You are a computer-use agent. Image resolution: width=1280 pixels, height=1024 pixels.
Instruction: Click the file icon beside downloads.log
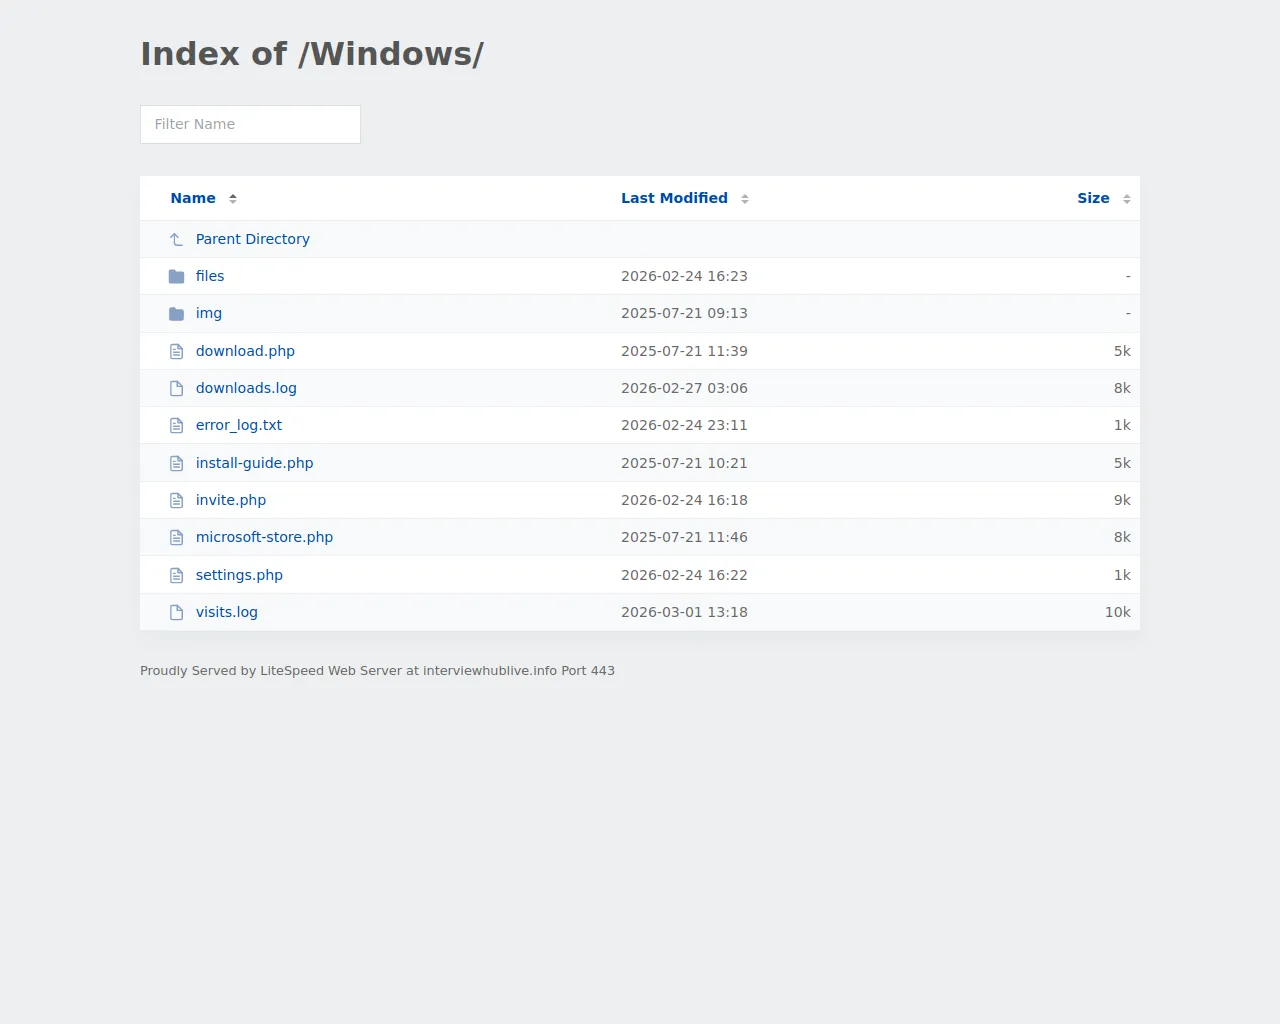[x=176, y=388]
